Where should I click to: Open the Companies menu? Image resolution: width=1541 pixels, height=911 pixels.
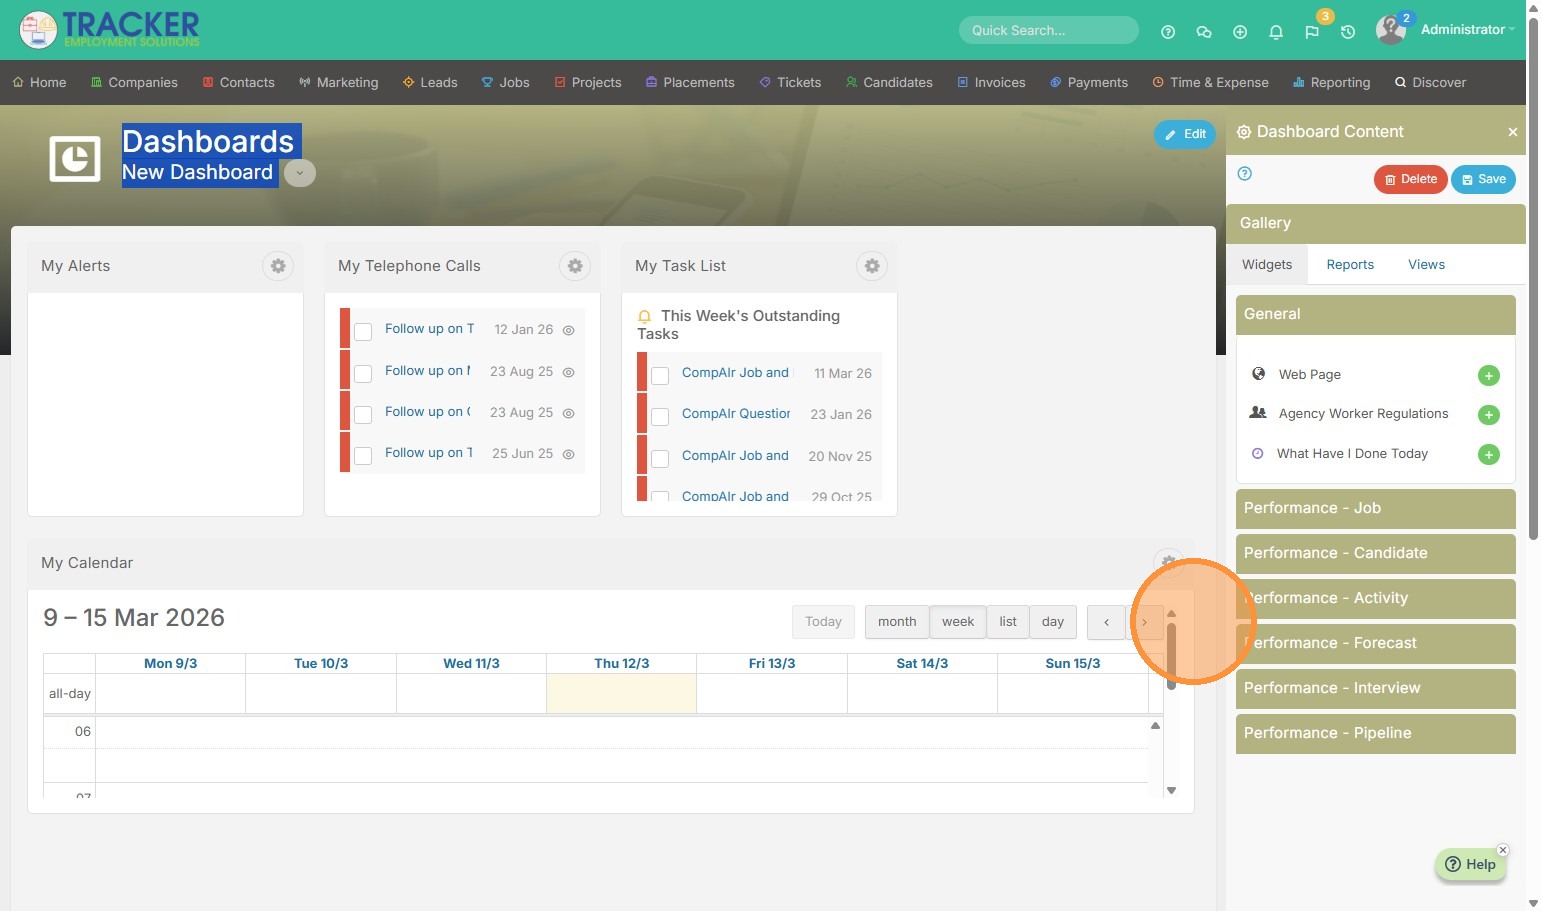click(x=134, y=83)
